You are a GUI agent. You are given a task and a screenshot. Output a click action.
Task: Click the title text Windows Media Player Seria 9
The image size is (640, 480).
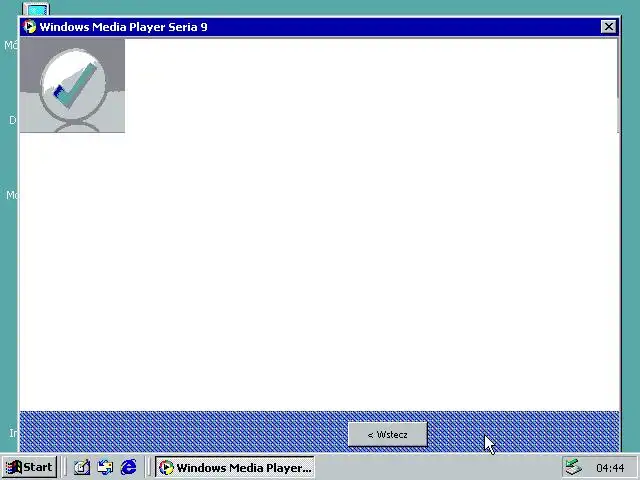[123, 27]
